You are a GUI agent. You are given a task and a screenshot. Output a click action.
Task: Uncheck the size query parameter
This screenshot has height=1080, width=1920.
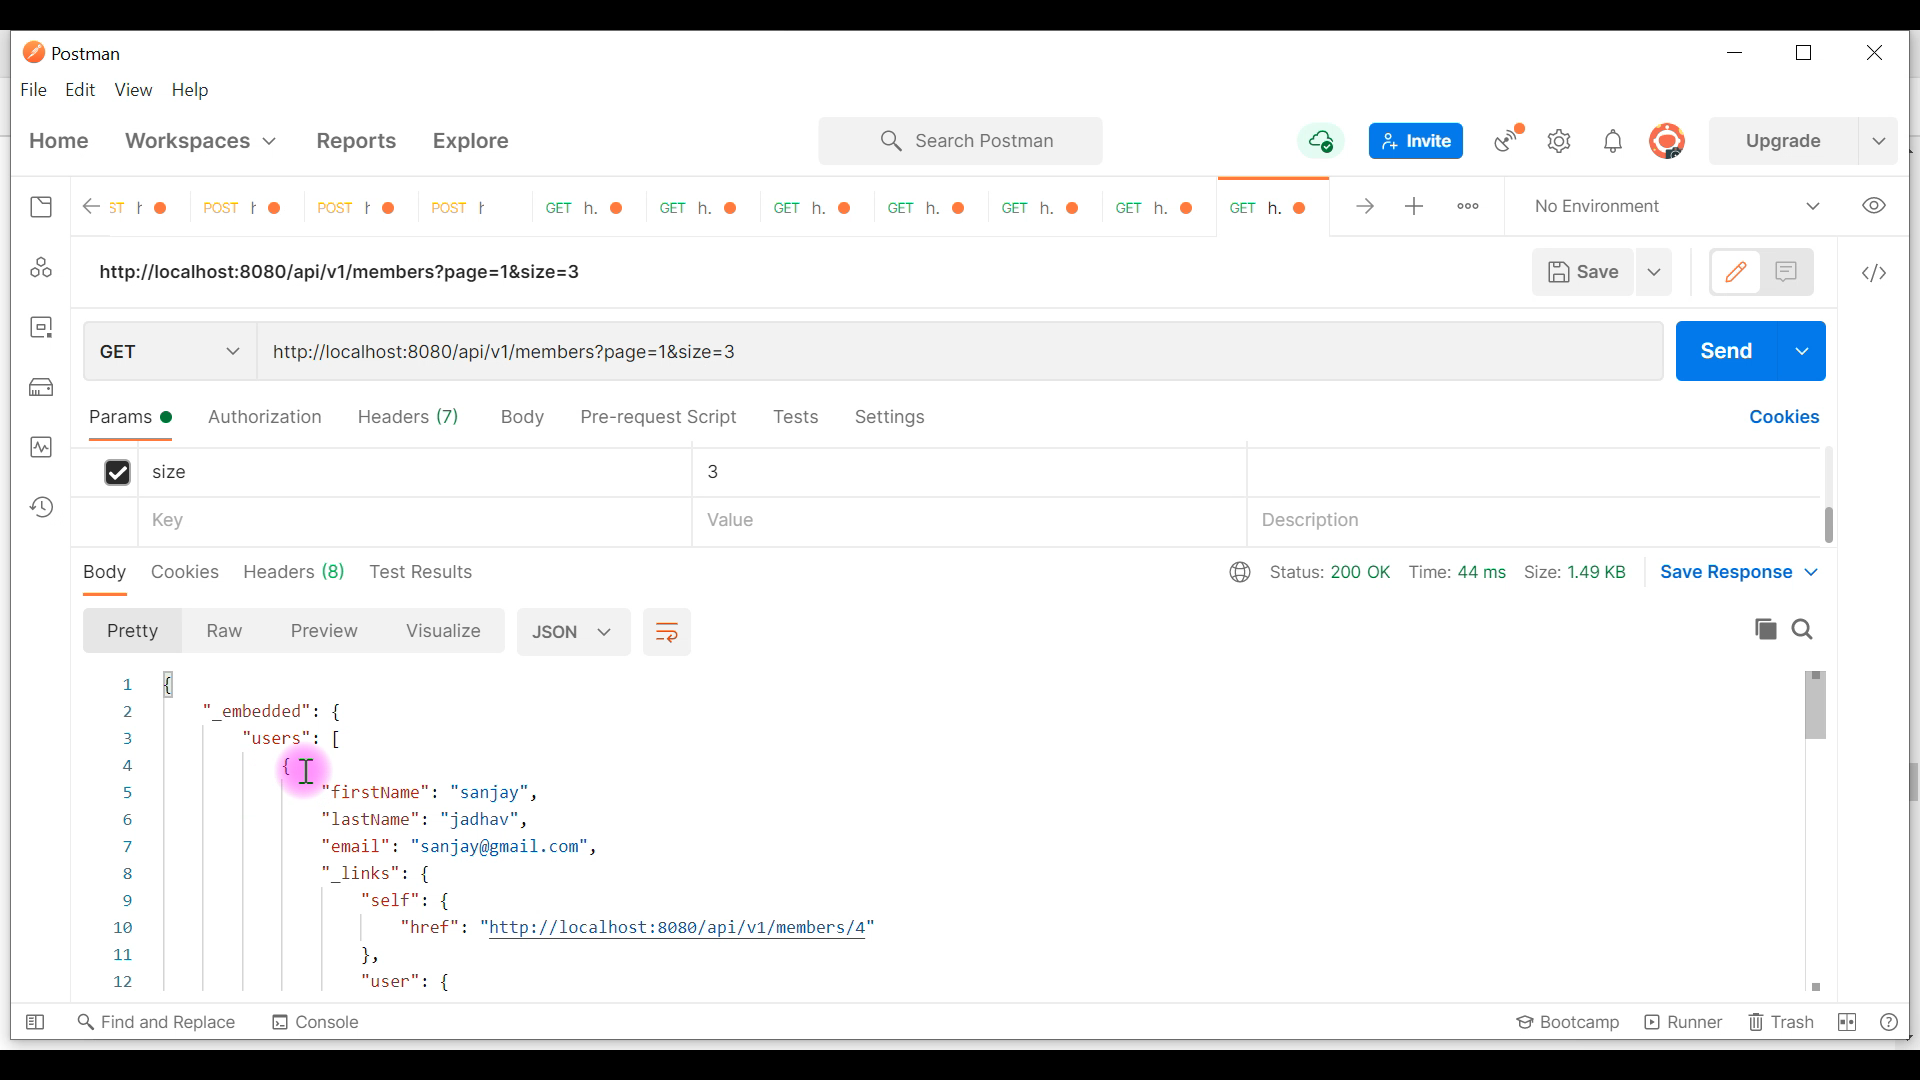pyautogui.click(x=117, y=472)
